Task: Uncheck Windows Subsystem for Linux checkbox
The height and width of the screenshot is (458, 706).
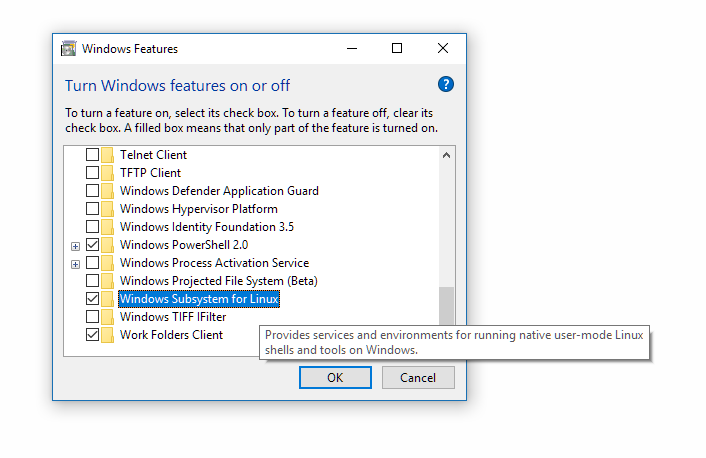Action: point(92,299)
